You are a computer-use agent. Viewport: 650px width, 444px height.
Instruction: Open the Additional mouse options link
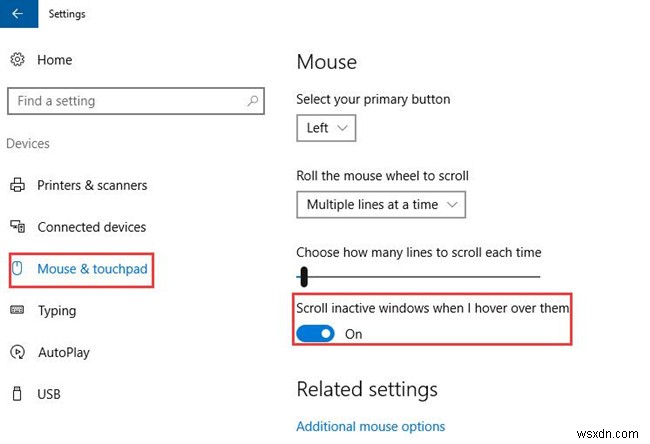point(370,426)
